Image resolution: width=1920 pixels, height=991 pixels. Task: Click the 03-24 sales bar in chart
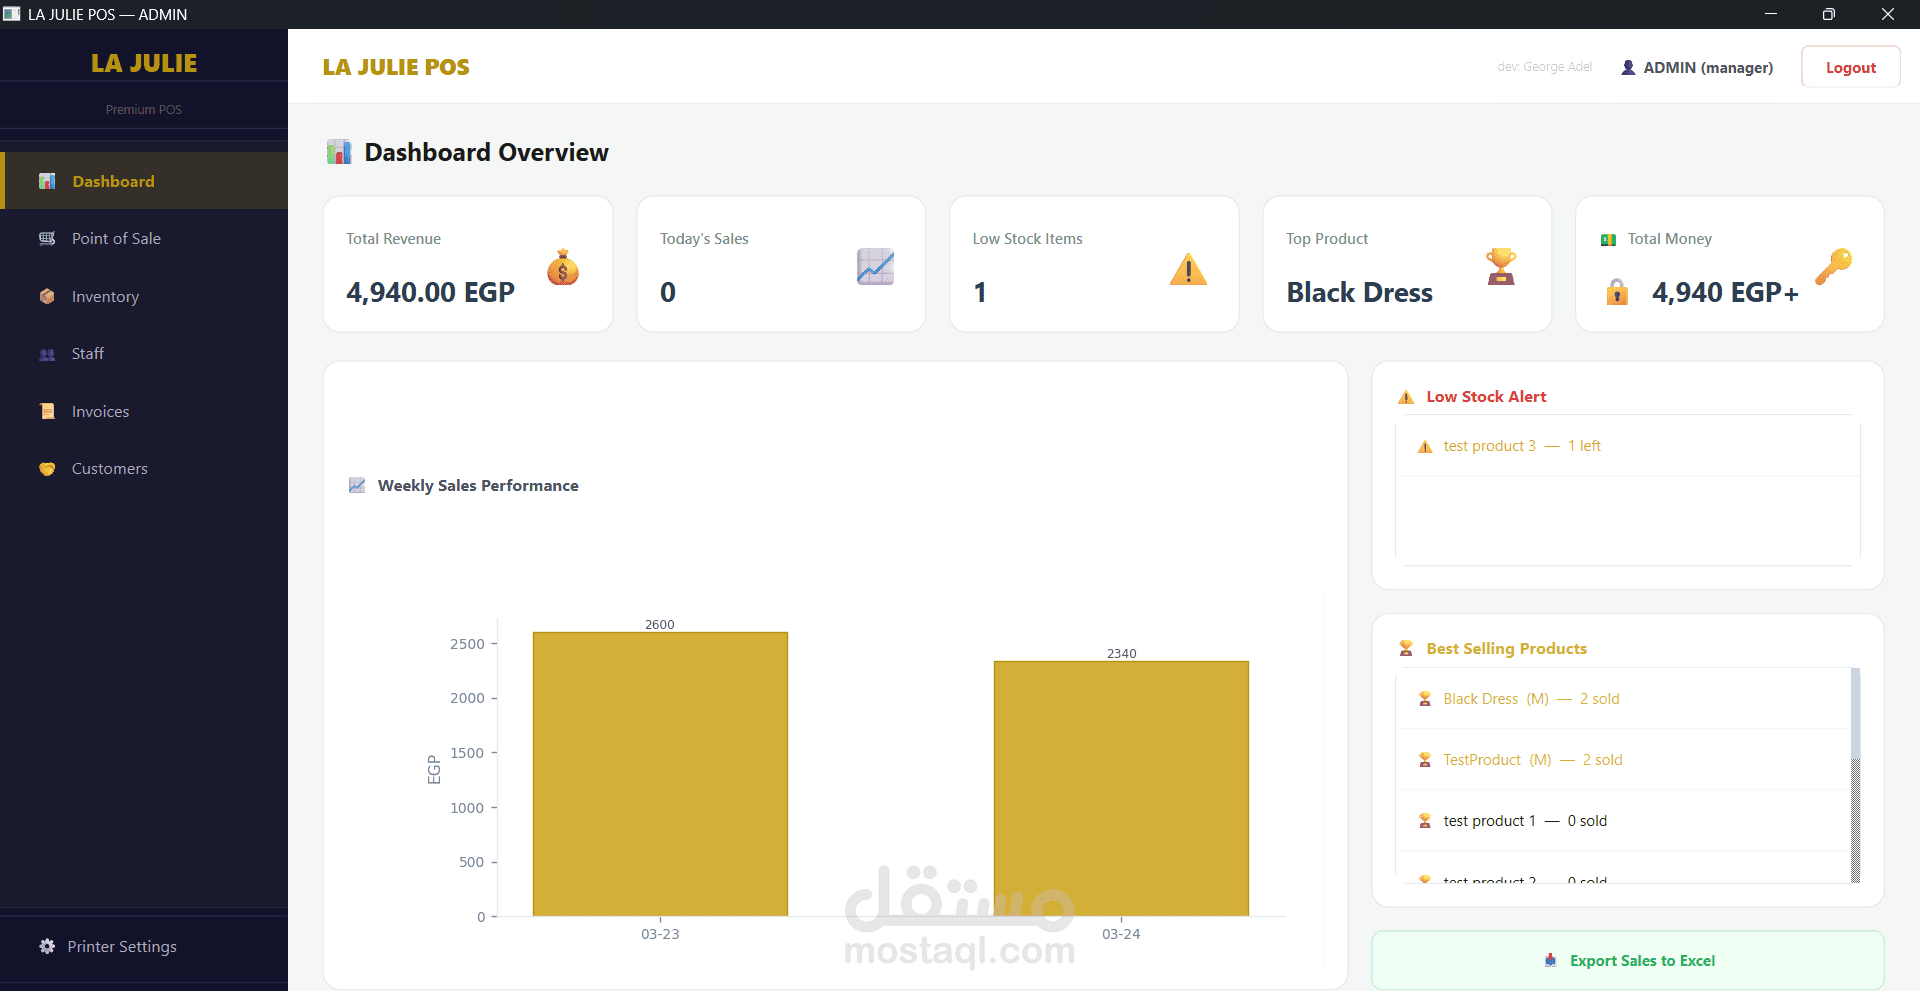point(1121,788)
